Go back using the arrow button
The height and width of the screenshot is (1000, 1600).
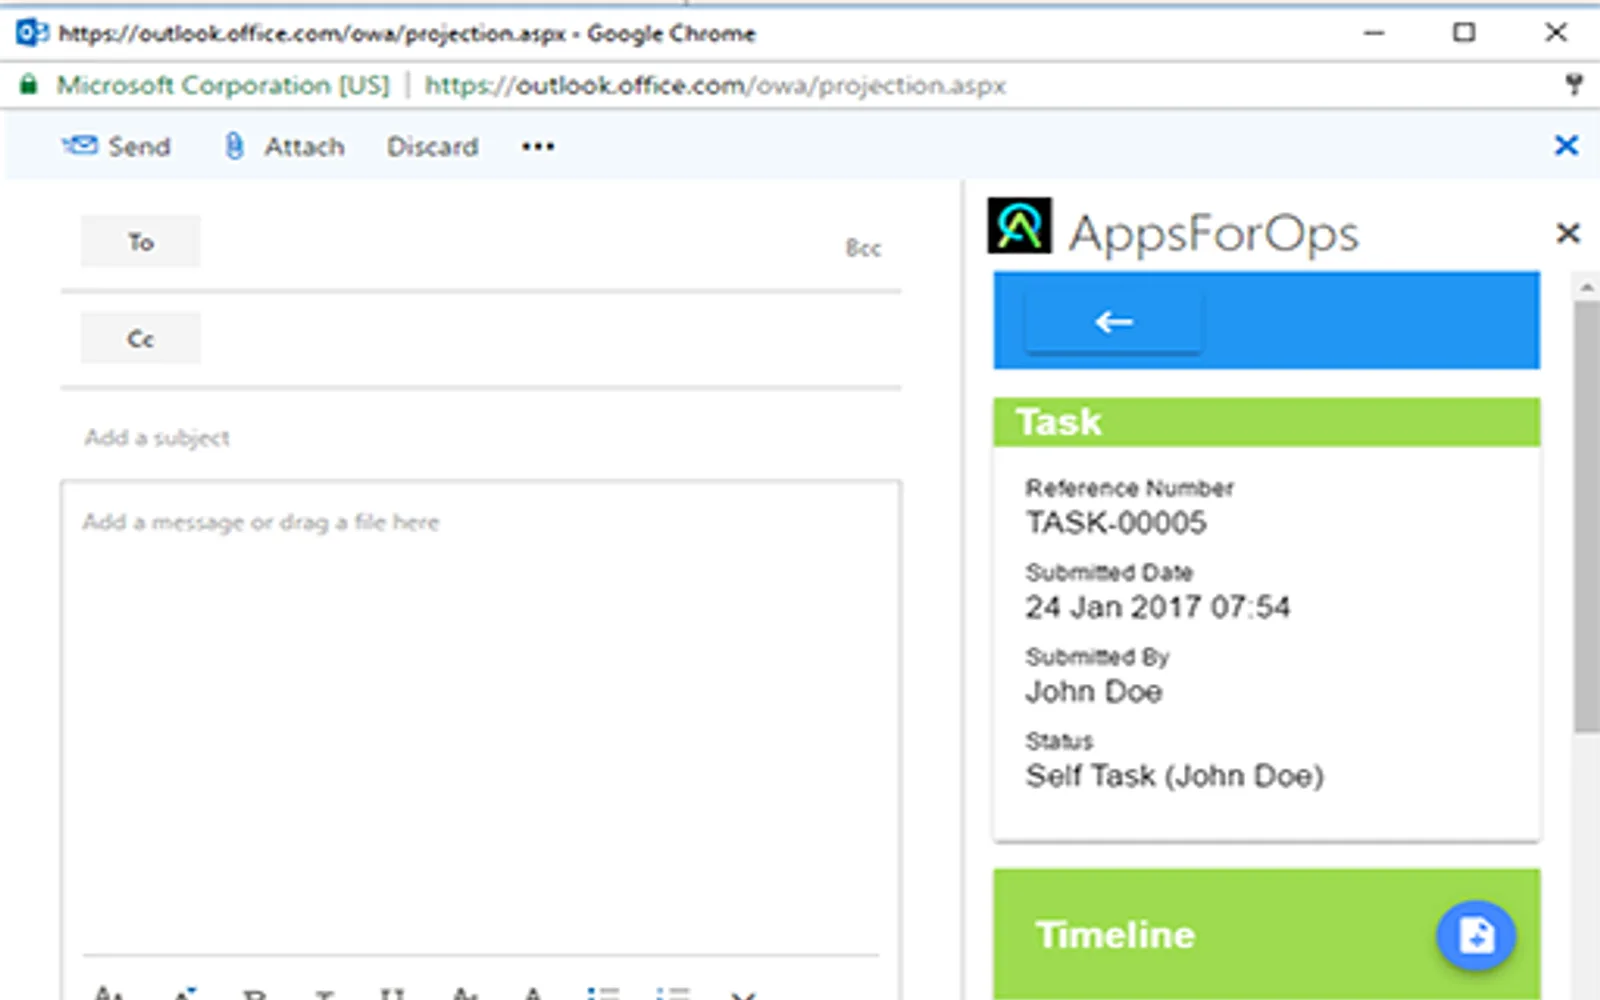(1114, 322)
